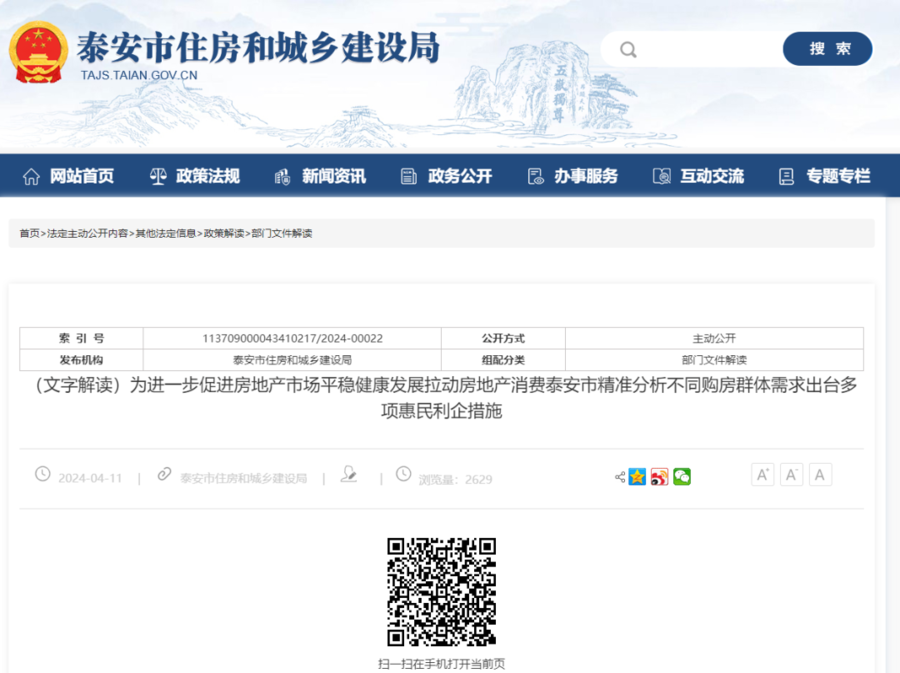Click the article headline text
Screen dimensions: 900x673
point(441,398)
